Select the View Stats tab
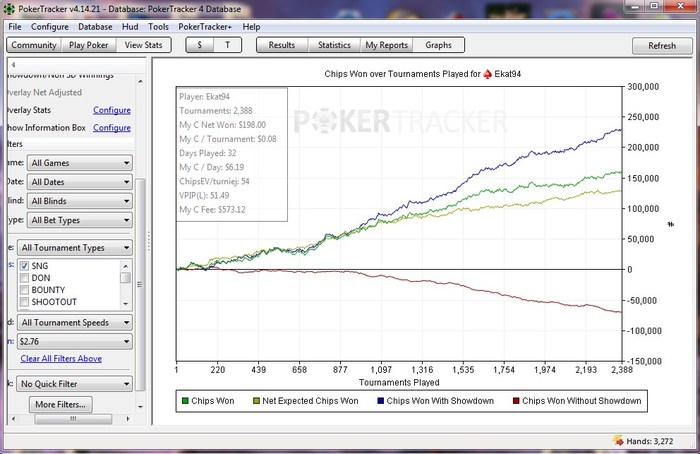Image resolution: width=700 pixels, height=454 pixels. click(x=143, y=45)
